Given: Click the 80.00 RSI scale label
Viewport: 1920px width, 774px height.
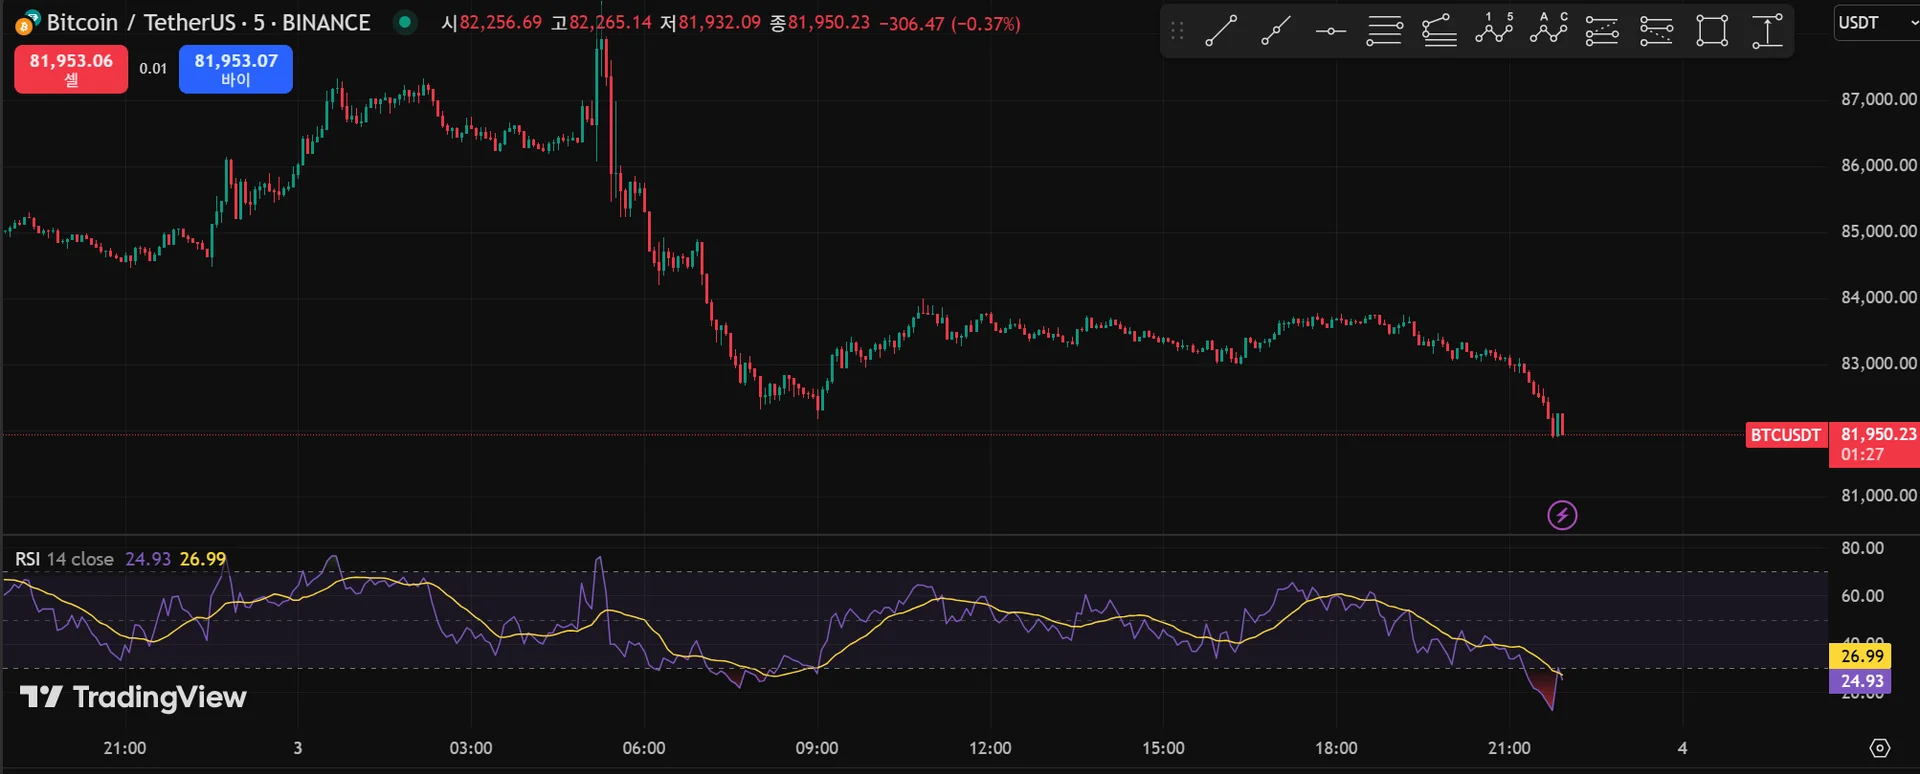Looking at the screenshot, I should [1862, 548].
